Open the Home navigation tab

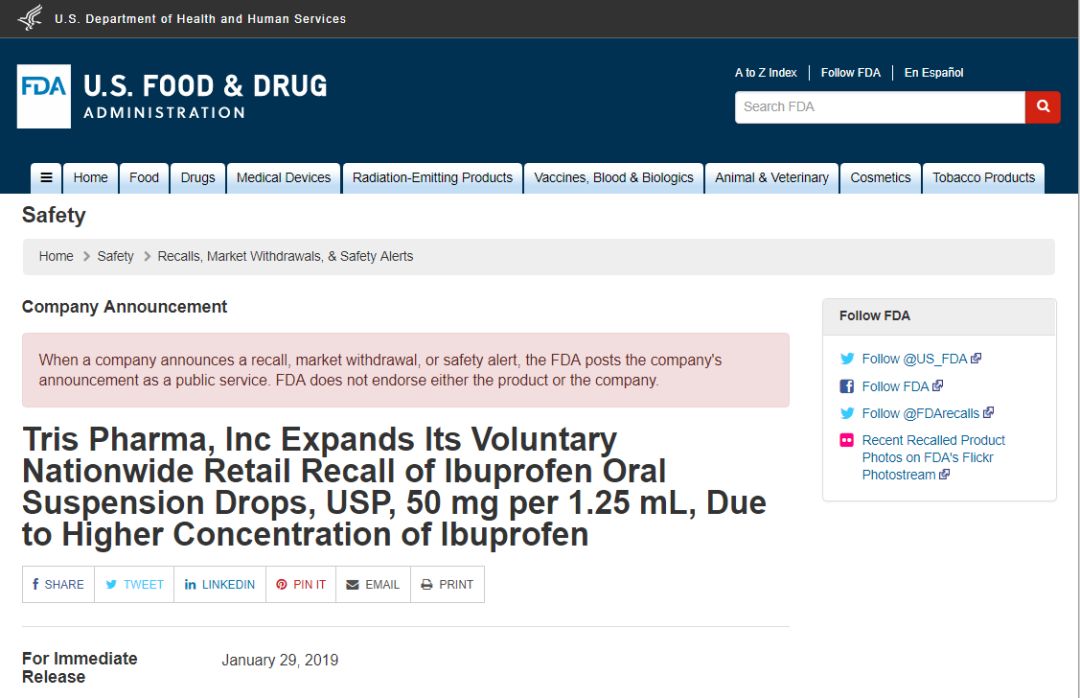tap(90, 178)
